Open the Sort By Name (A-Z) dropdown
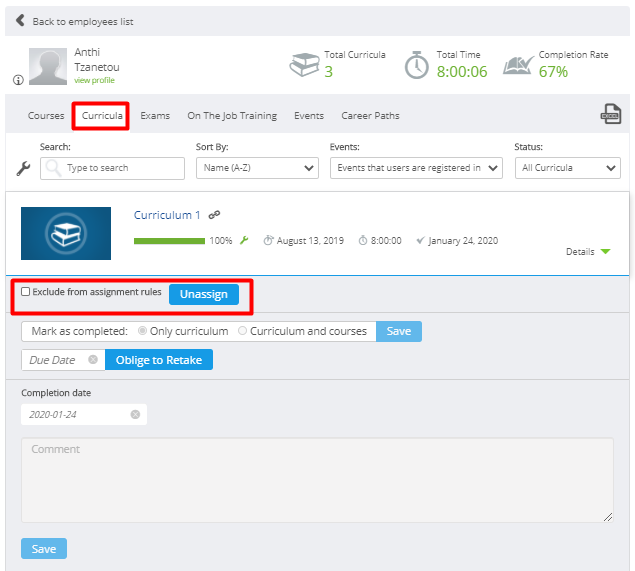Screen dimensions: 635x571 point(257,168)
